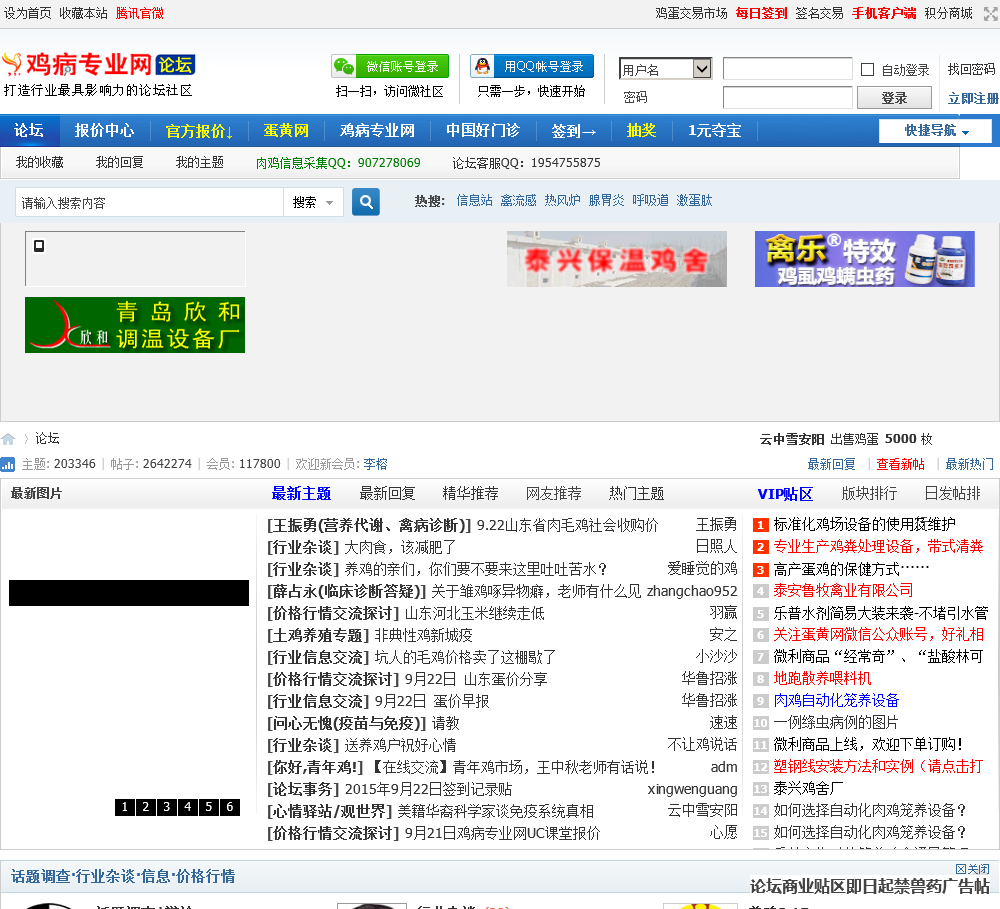
Task: Click the username input field
Action: click(787, 69)
